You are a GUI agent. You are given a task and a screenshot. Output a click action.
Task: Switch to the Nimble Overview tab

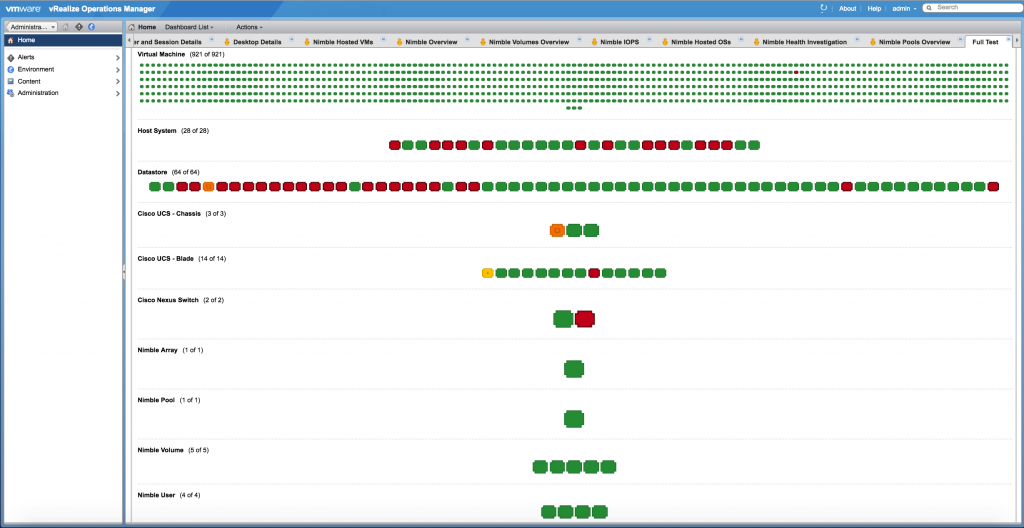[x=431, y=42]
